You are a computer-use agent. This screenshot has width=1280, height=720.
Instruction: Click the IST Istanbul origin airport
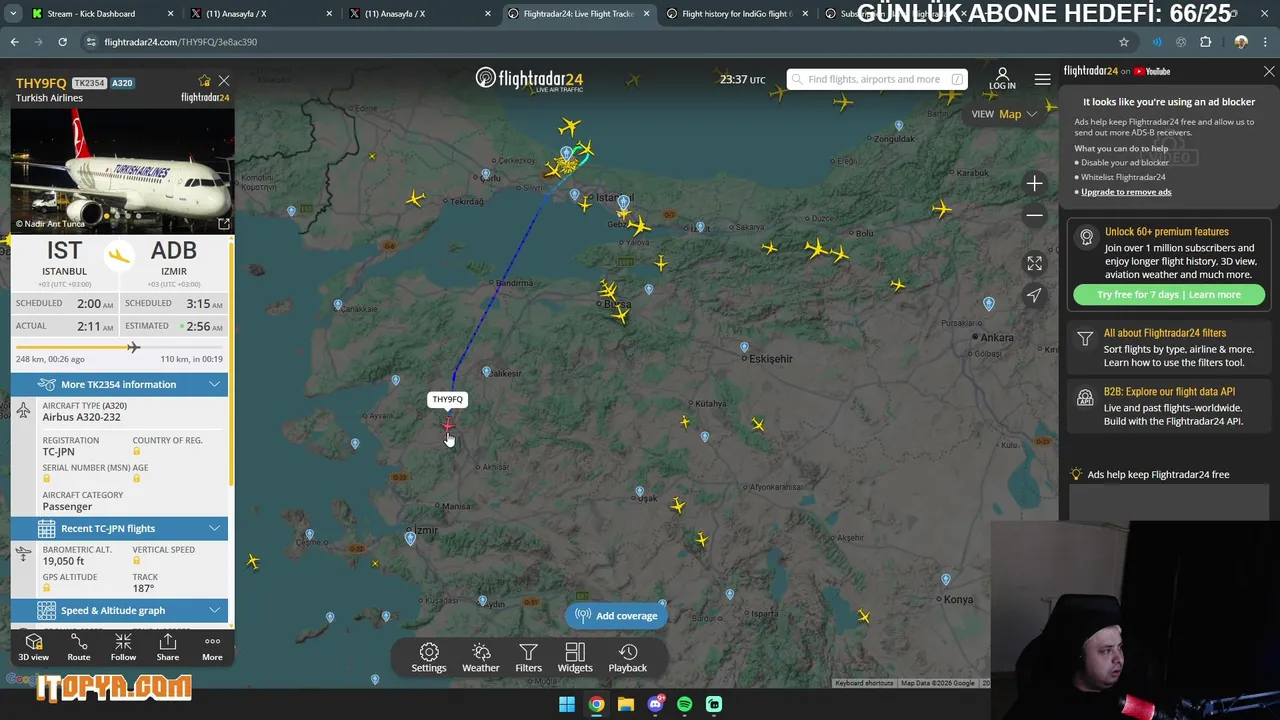pos(64,257)
